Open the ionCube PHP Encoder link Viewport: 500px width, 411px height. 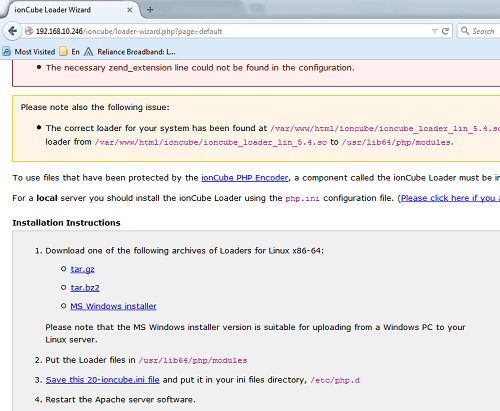click(245, 178)
